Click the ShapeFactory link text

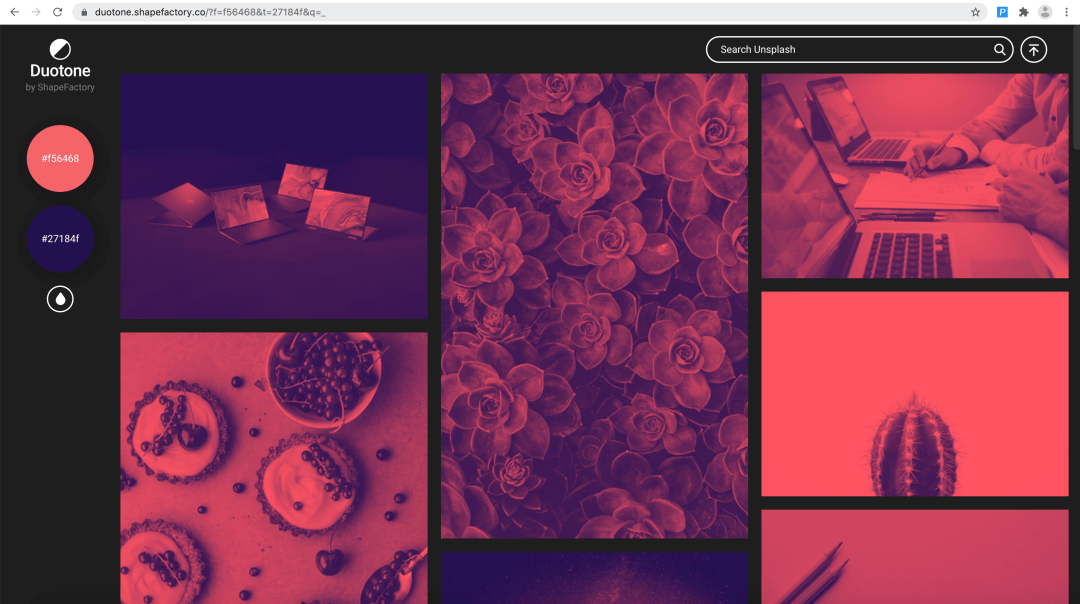(66, 88)
